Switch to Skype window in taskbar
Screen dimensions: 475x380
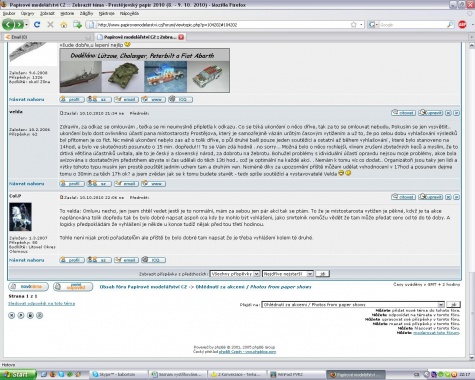point(118,375)
